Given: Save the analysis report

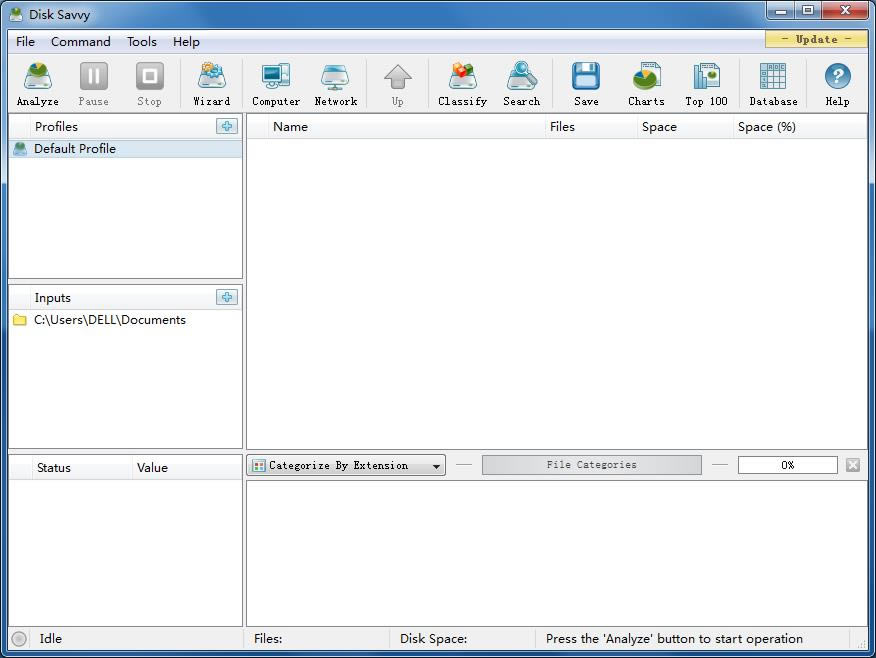Looking at the screenshot, I should [586, 84].
